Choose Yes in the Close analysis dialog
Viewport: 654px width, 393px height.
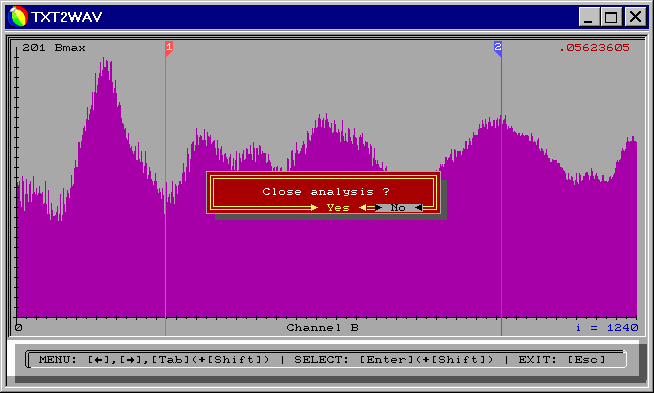[x=338, y=207]
